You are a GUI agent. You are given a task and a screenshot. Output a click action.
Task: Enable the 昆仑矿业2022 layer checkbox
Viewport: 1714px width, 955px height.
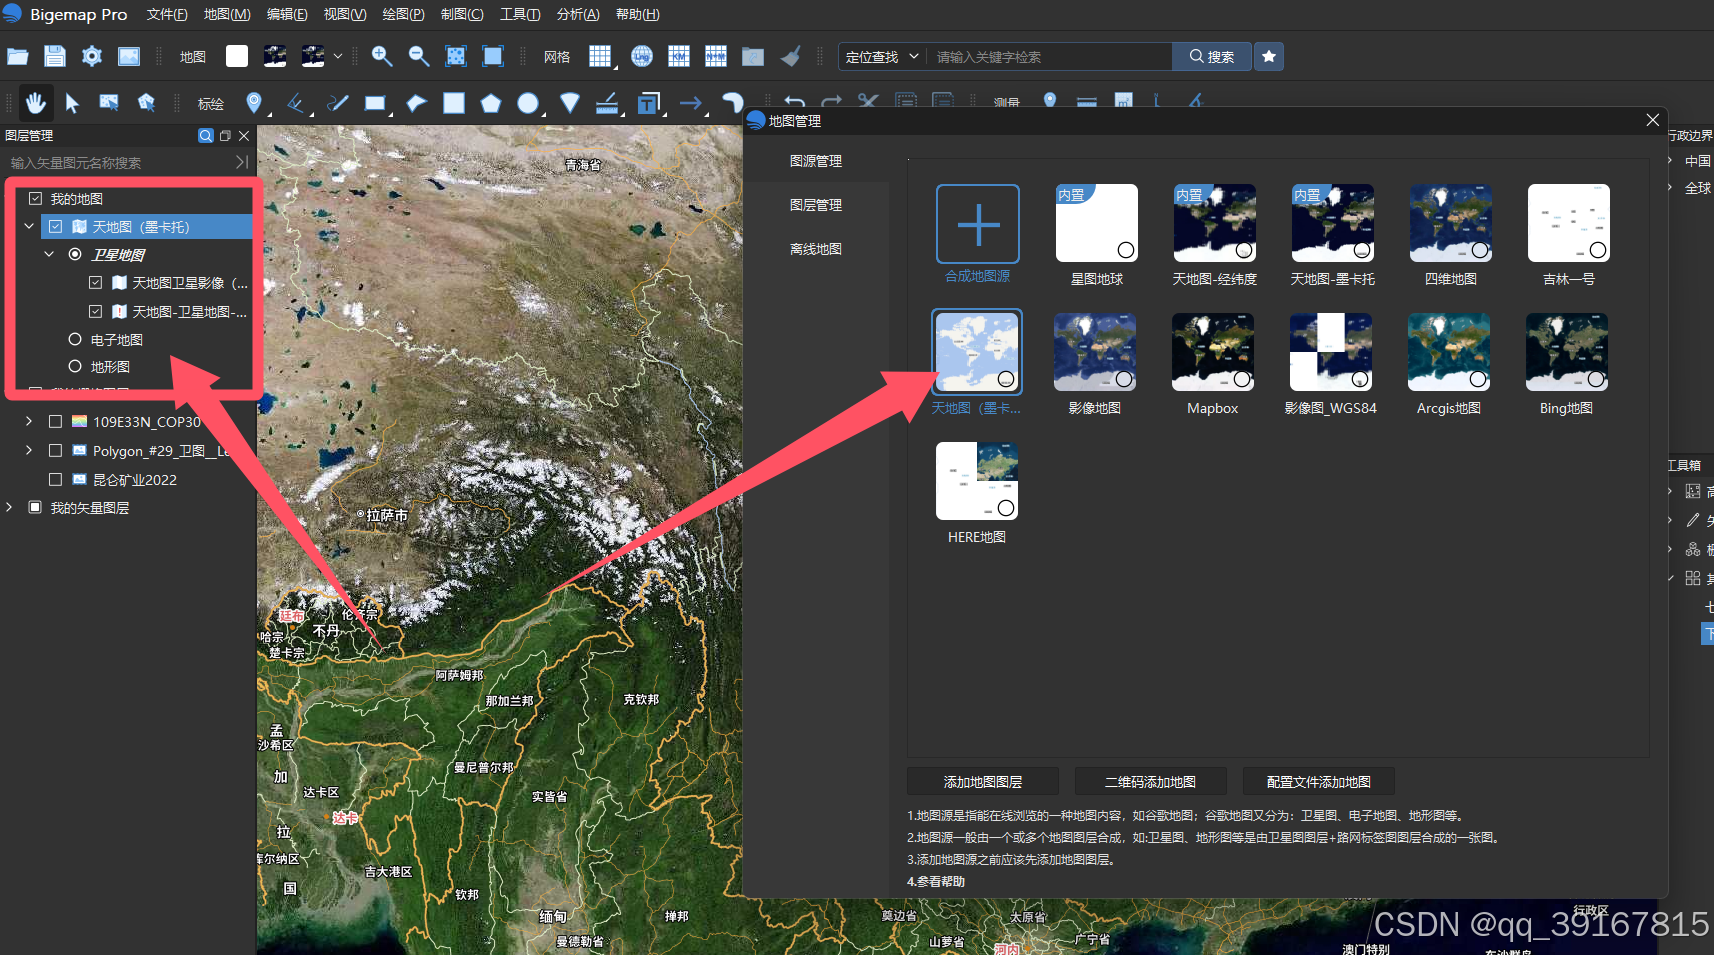click(x=56, y=479)
